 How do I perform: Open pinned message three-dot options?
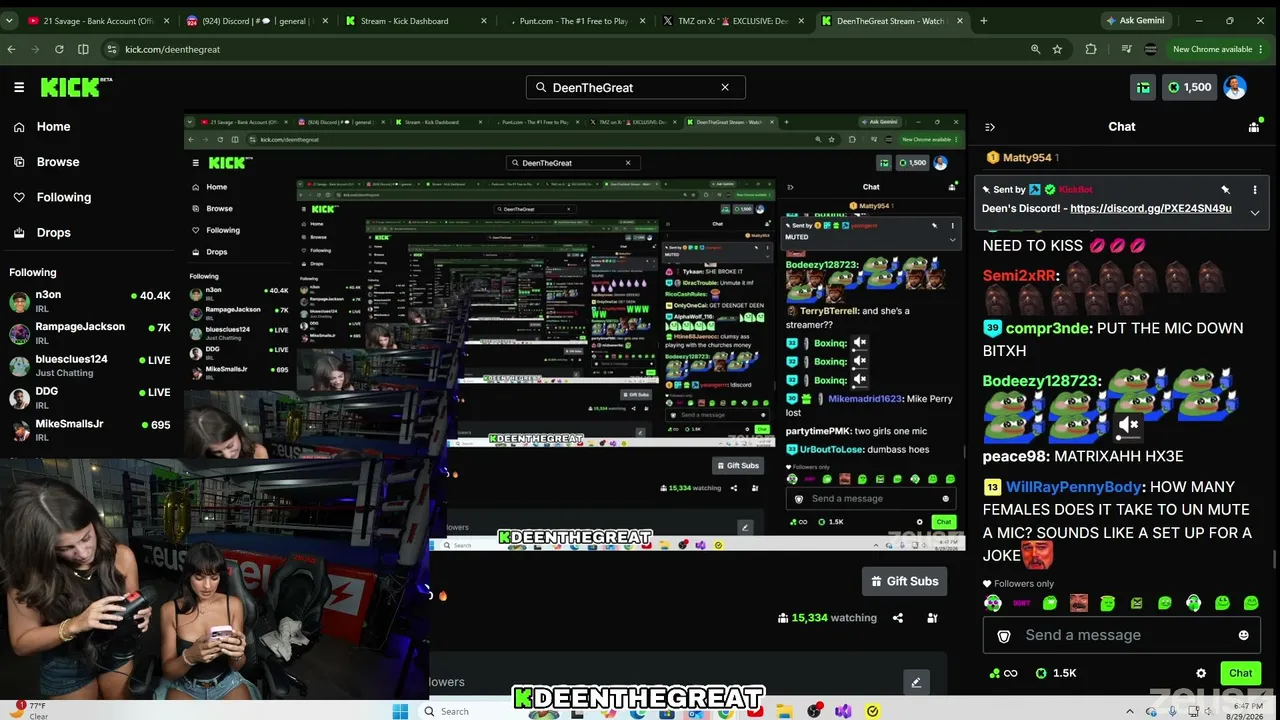pos(1255,189)
